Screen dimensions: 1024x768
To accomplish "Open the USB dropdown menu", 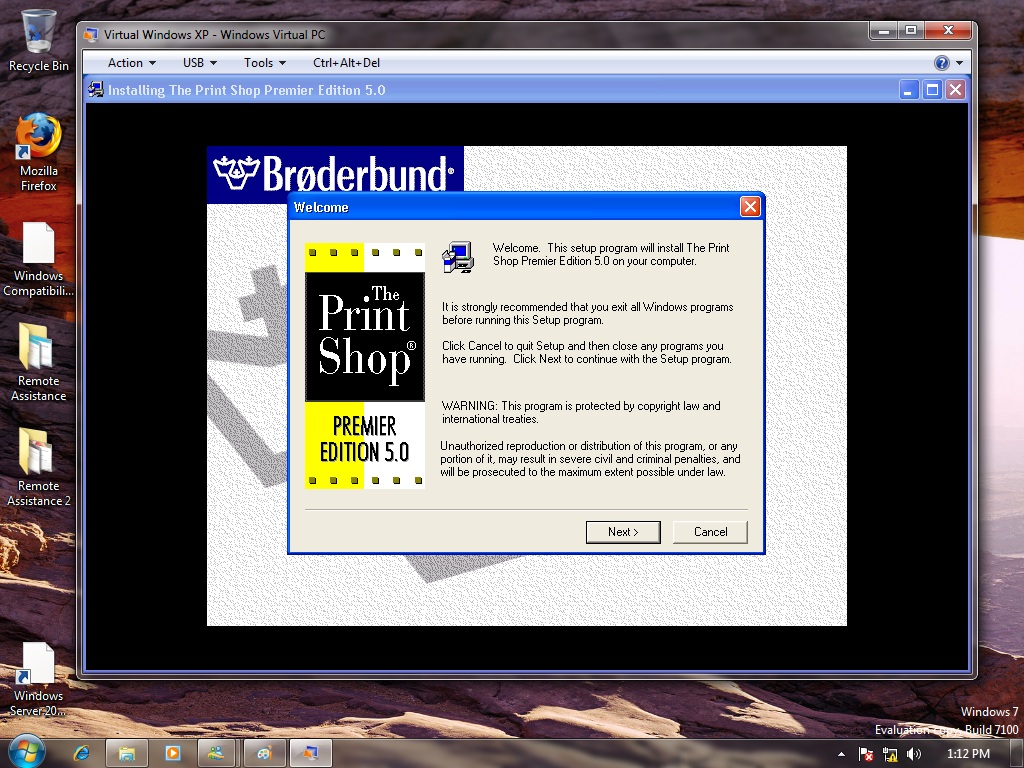I will tap(199, 63).
